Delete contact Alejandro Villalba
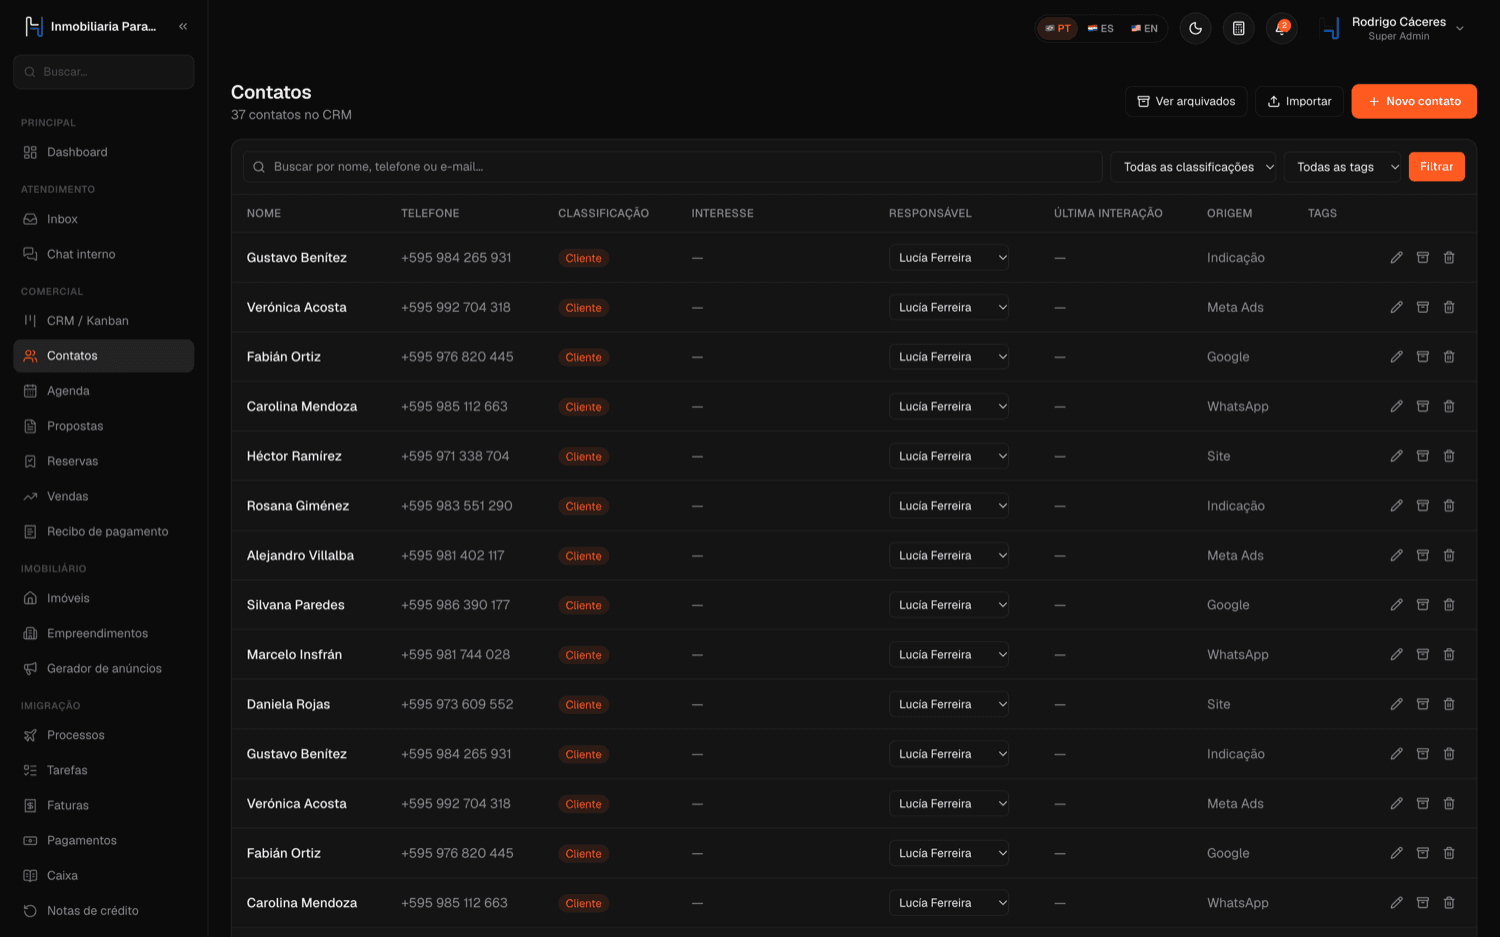1500x937 pixels. [1449, 556]
